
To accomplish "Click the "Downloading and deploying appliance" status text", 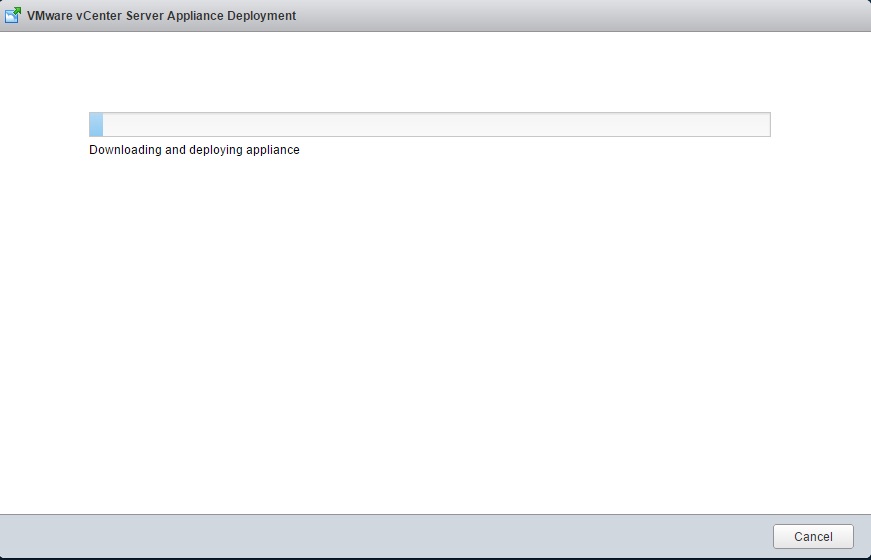I will 194,150.
